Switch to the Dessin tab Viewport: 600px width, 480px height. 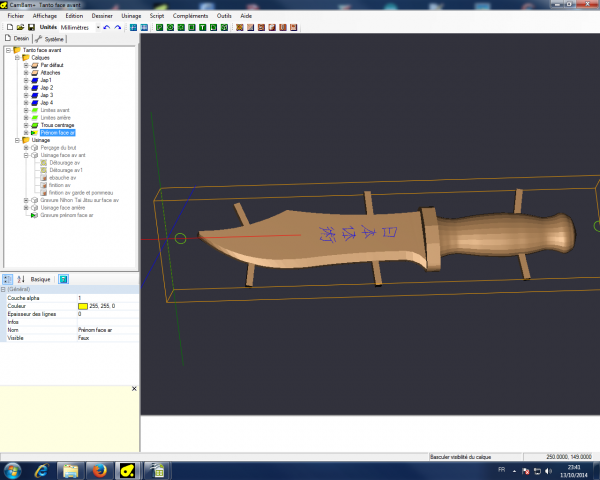click(x=17, y=38)
